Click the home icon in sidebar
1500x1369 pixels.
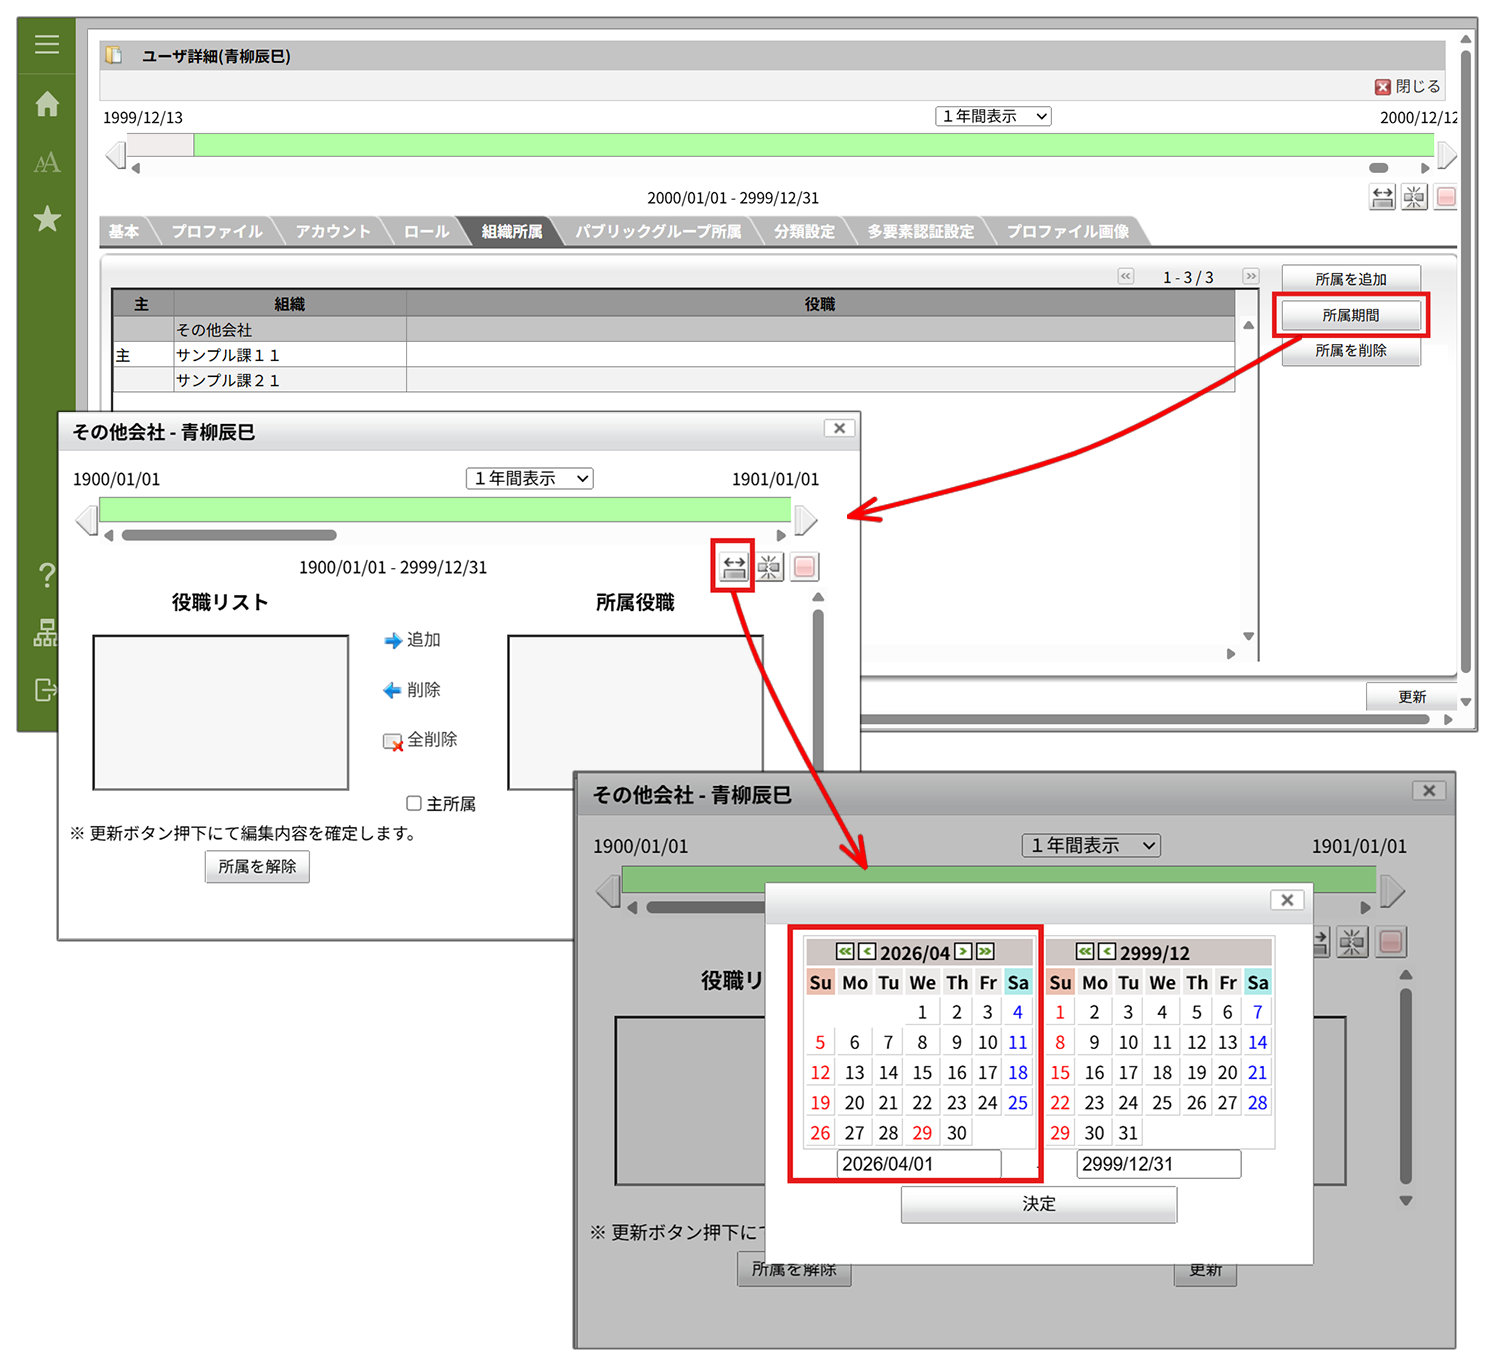coord(47,104)
